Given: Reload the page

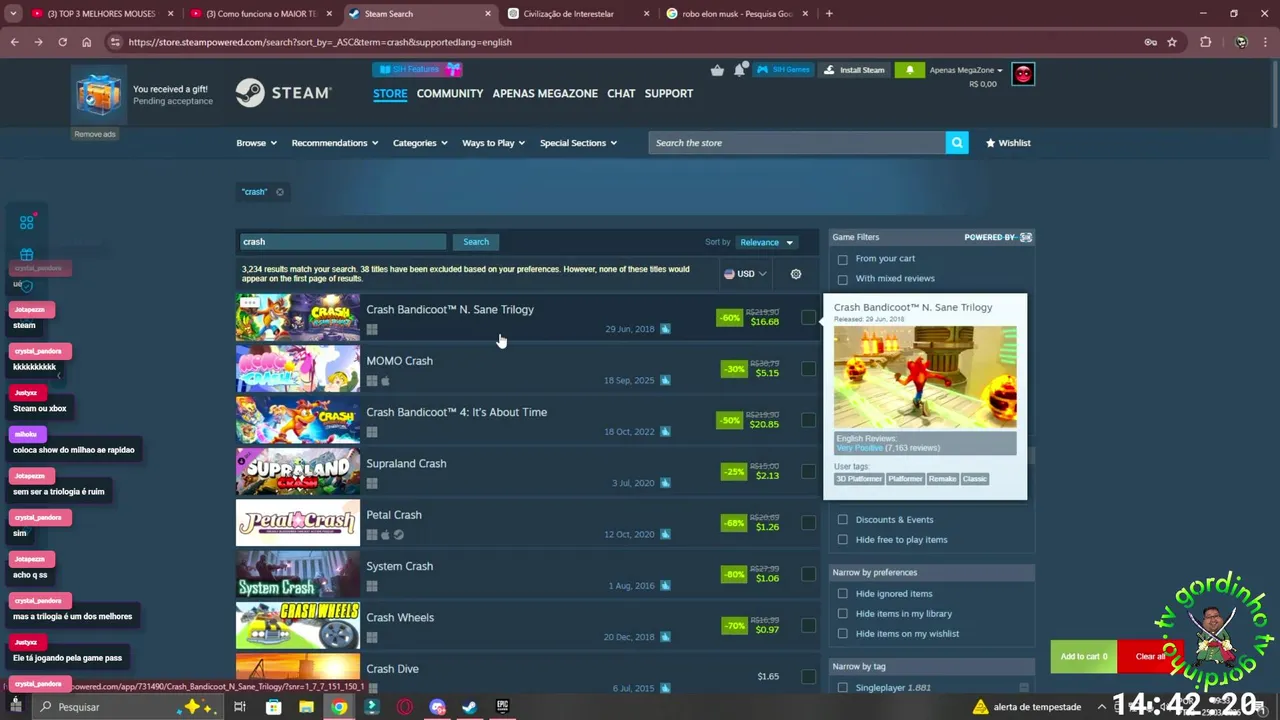Looking at the screenshot, I should (62, 42).
